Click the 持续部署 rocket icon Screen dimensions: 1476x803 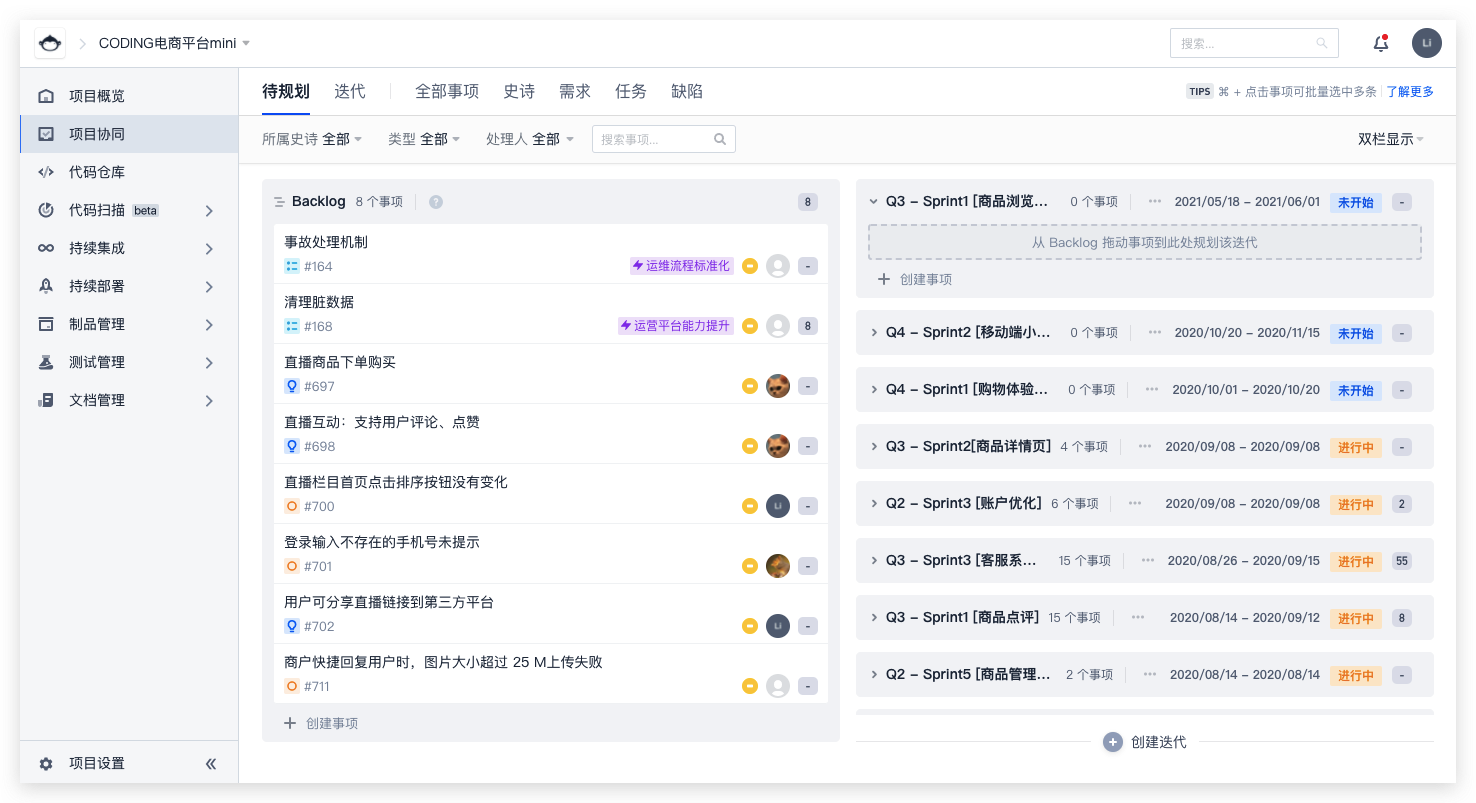46,286
